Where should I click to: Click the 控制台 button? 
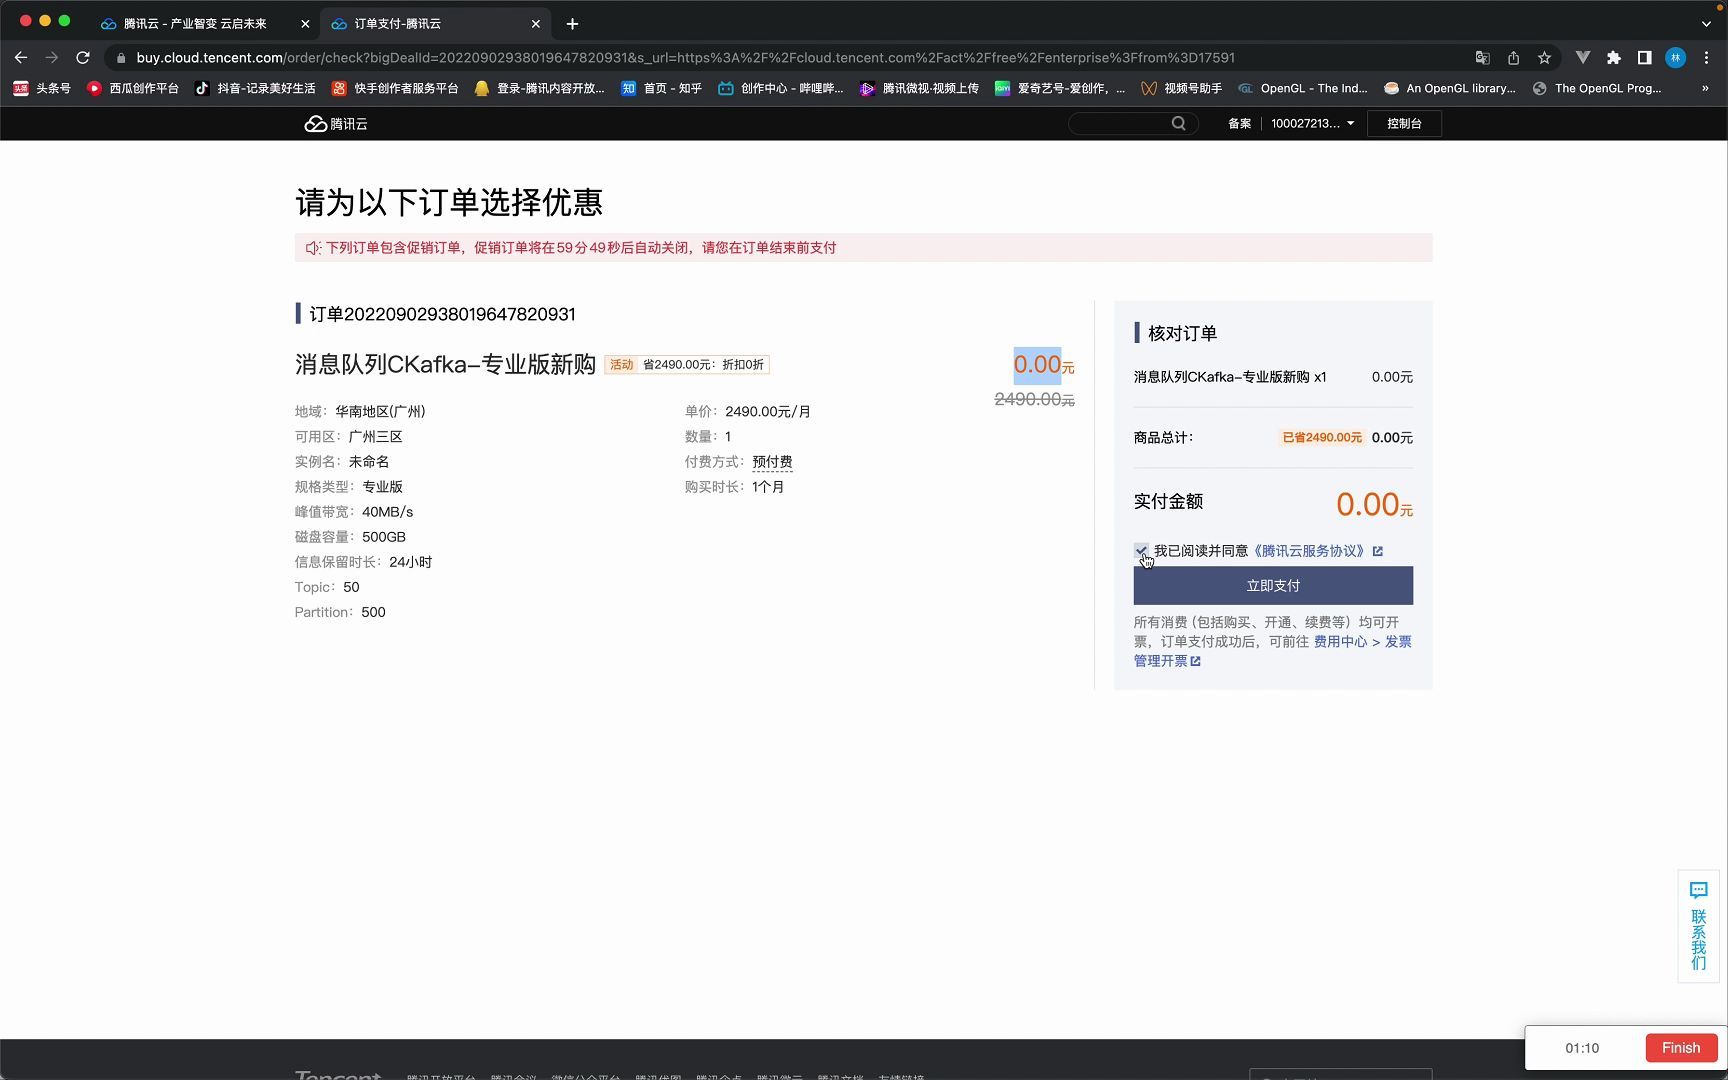[x=1404, y=124]
